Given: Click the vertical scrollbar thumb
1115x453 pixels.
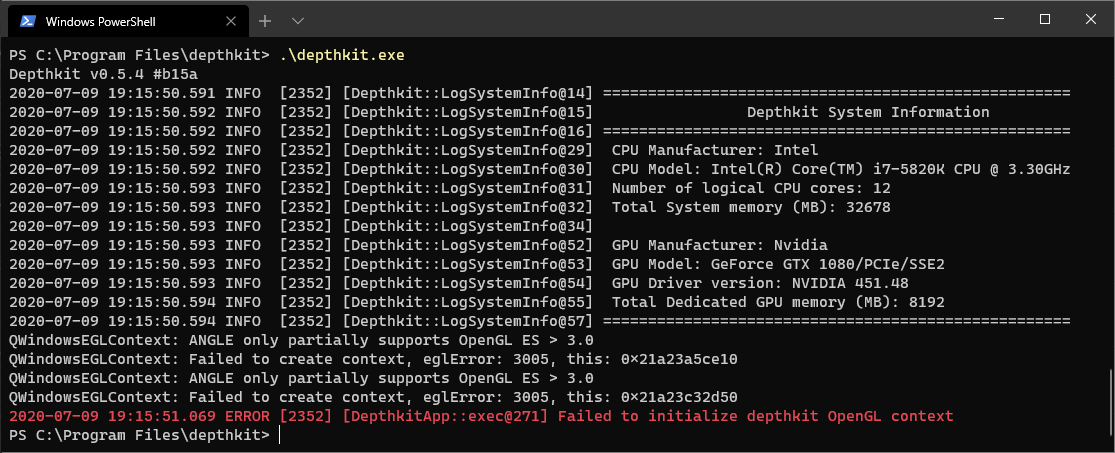Looking at the screenshot, I should pyautogui.click(x=1109, y=402).
